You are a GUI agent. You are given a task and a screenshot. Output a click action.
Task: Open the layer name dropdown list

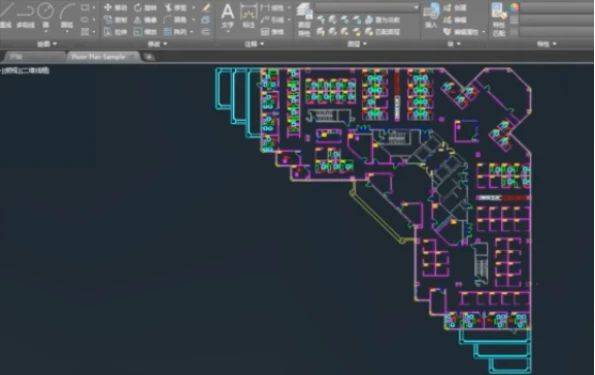click(x=367, y=8)
